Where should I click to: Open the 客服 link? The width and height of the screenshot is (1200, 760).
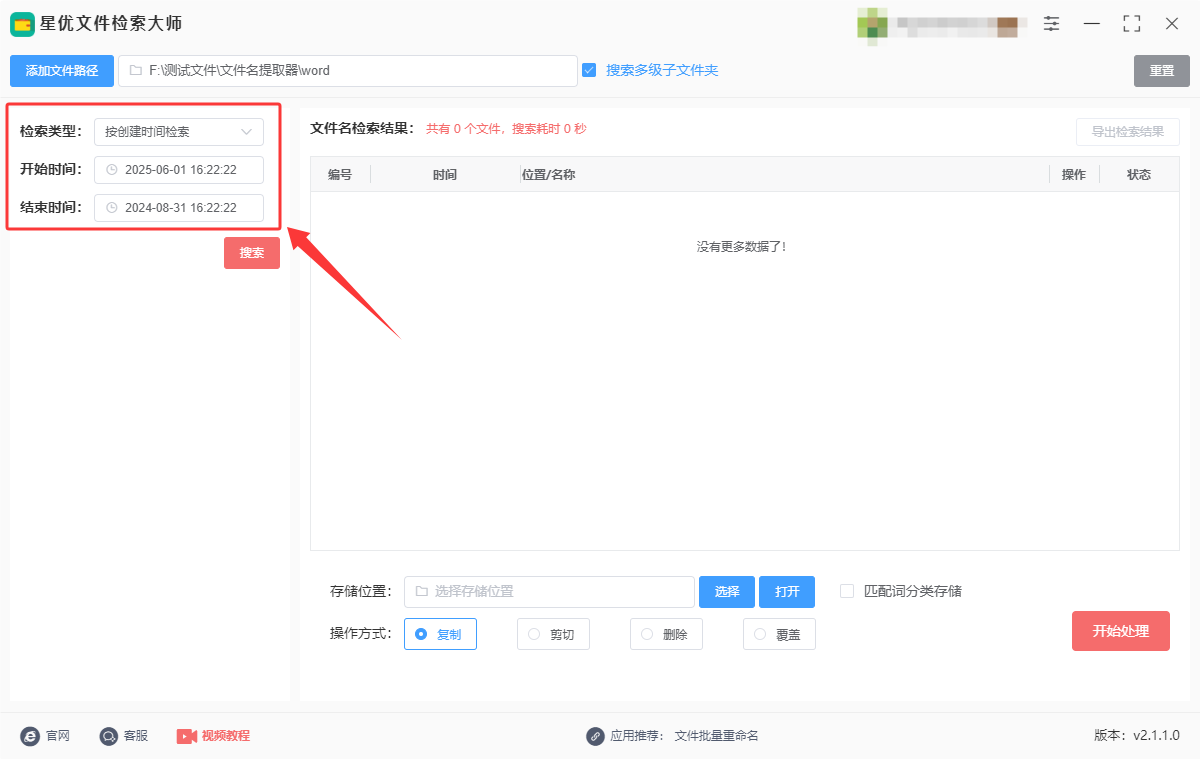coord(136,736)
